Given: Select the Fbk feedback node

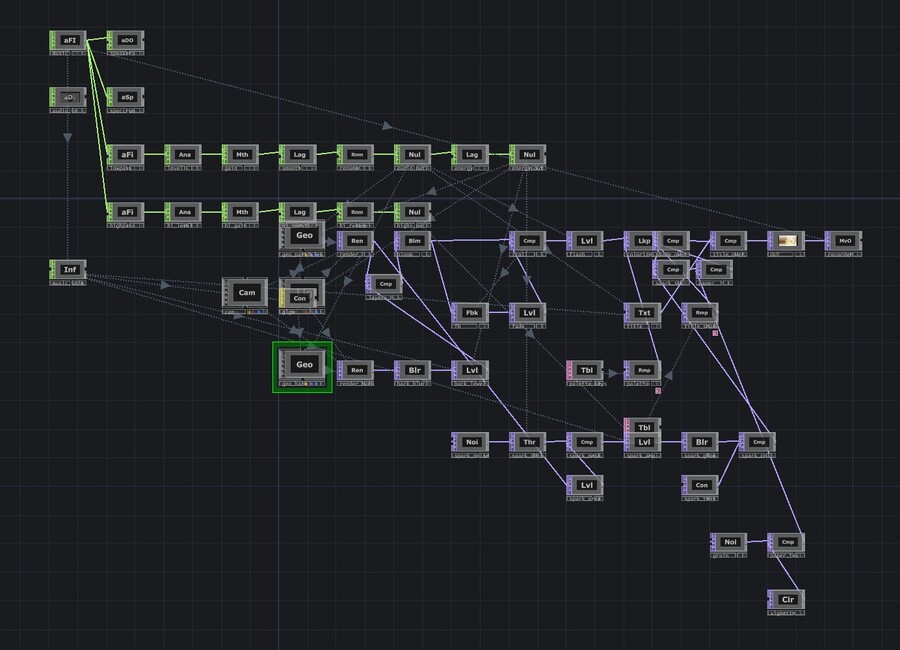Looking at the screenshot, I should pyautogui.click(x=470, y=313).
